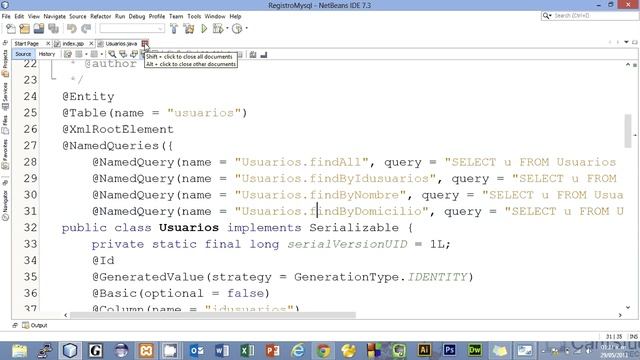The width and height of the screenshot is (640, 360).
Task: Open the View menu
Action: pyautogui.click(x=34, y=16)
